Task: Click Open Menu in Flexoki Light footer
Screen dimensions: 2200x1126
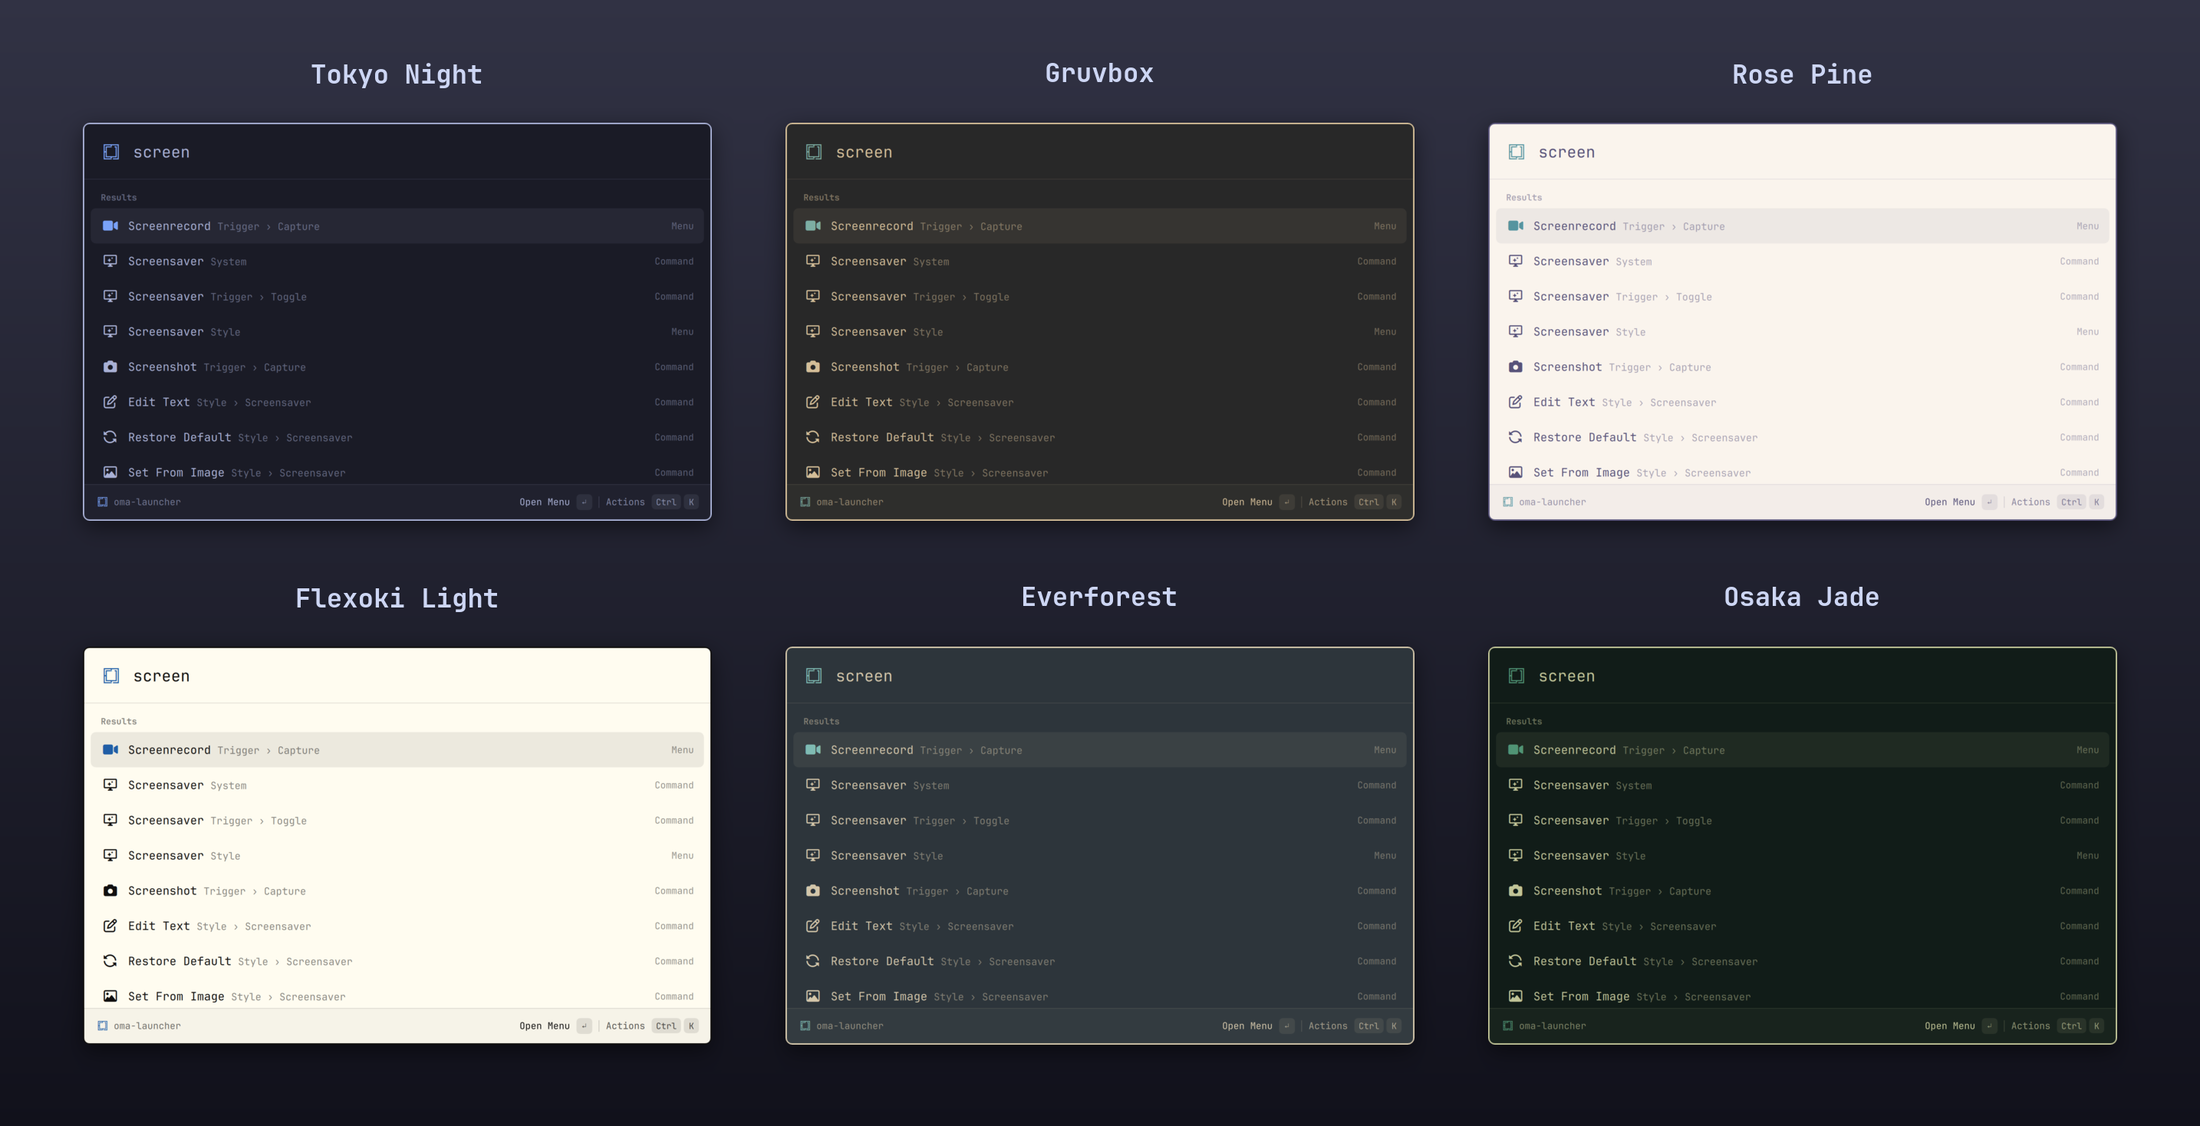Action: coord(544,1026)
